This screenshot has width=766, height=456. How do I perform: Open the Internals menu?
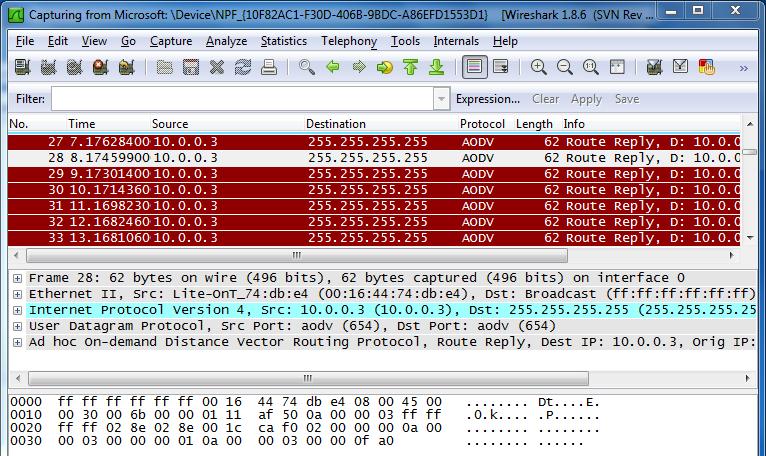[x=456, y=41]
